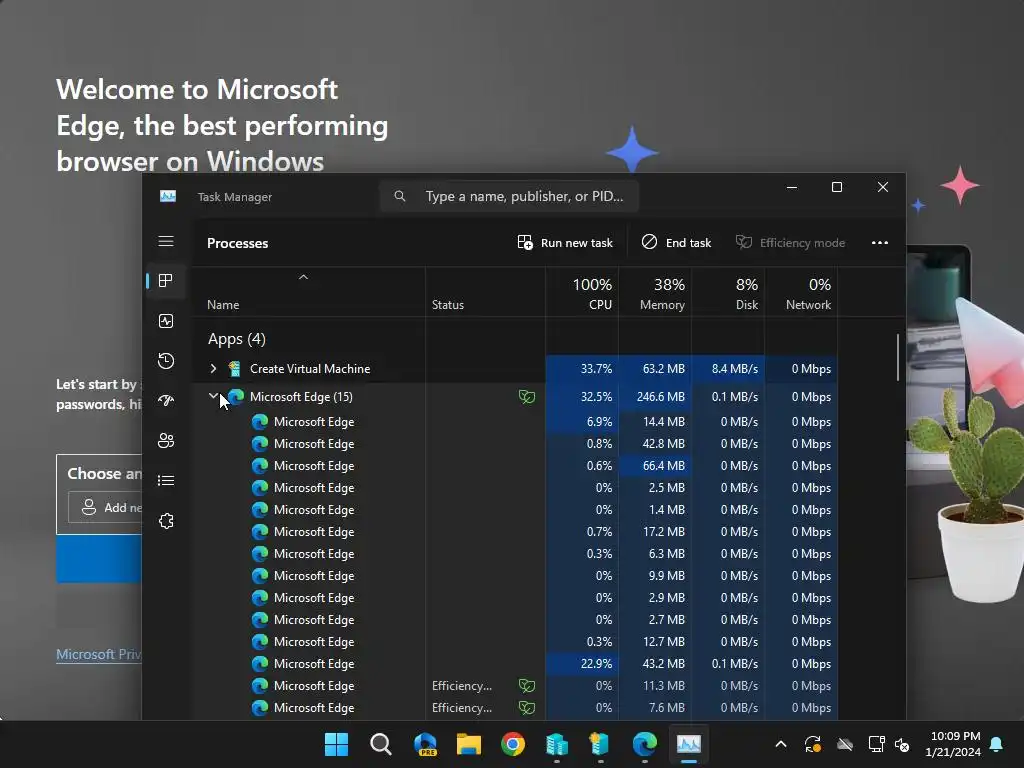Open the App history icon in sidebar
1024x768 pixels.
[x=166, y=360]
